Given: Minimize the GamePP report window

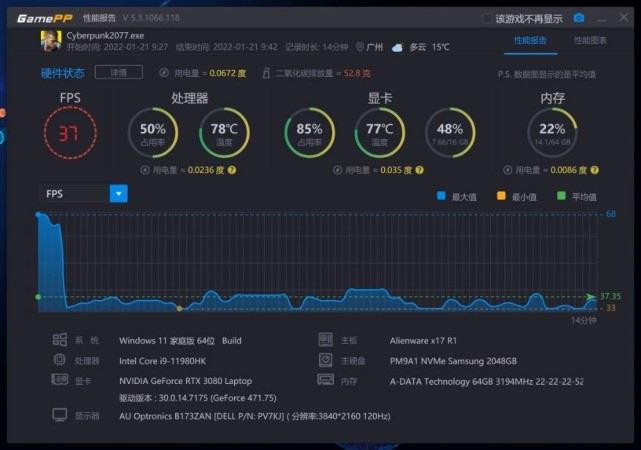Looking at the screenshot, I should pyautogui.click(x=601, y=19).
